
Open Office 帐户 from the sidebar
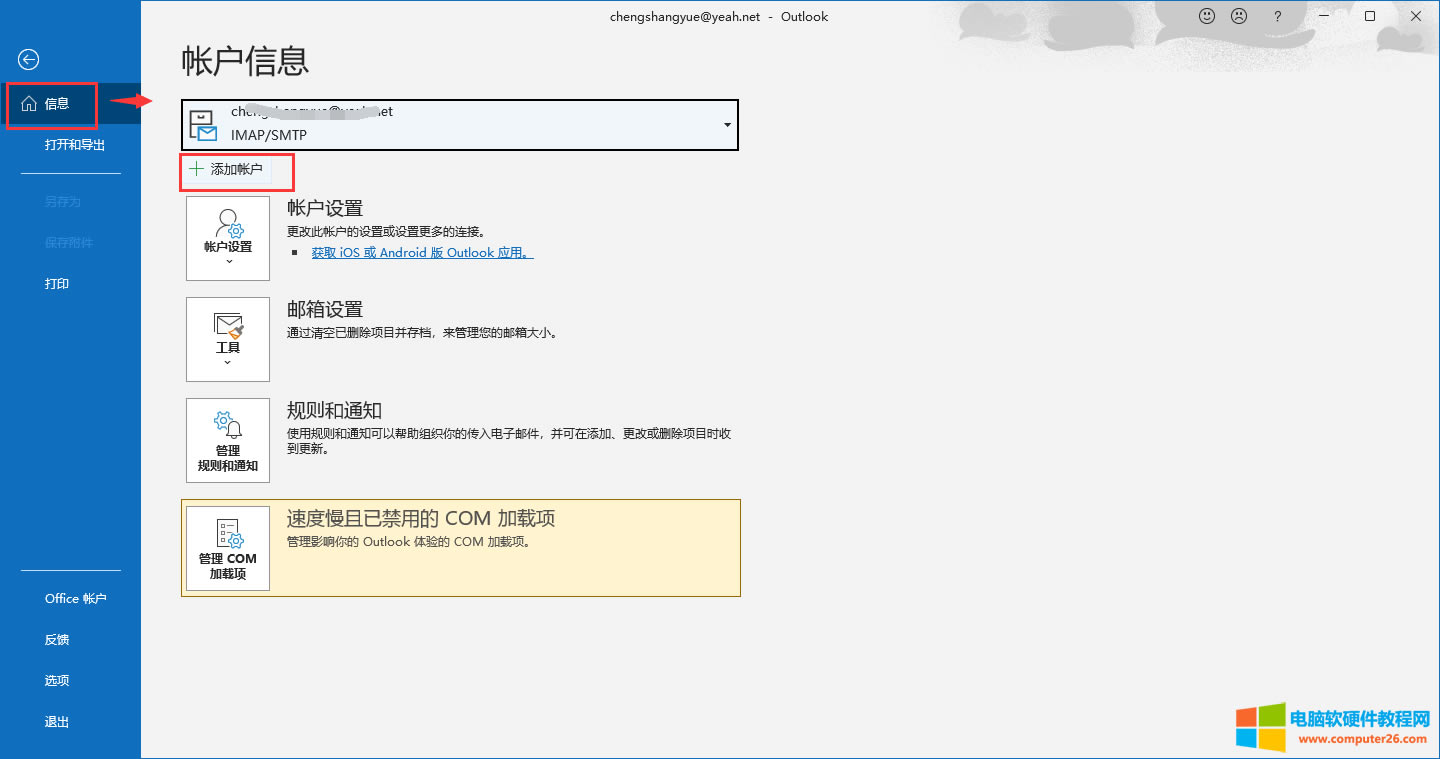pyautogui.click(x=75, y=599)
